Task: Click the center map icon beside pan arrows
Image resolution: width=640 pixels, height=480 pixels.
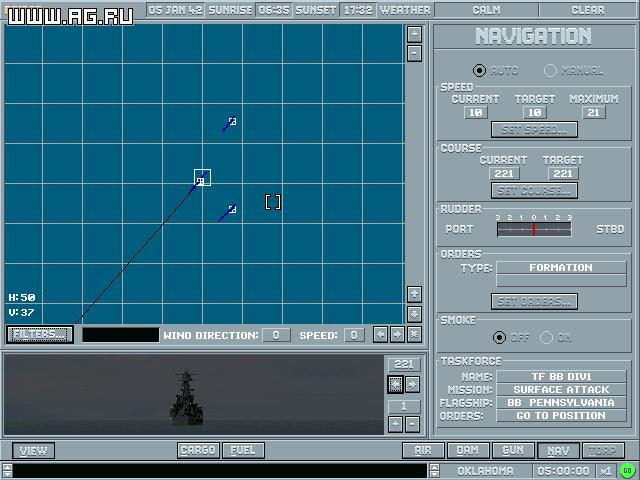Action: [414, 335]
